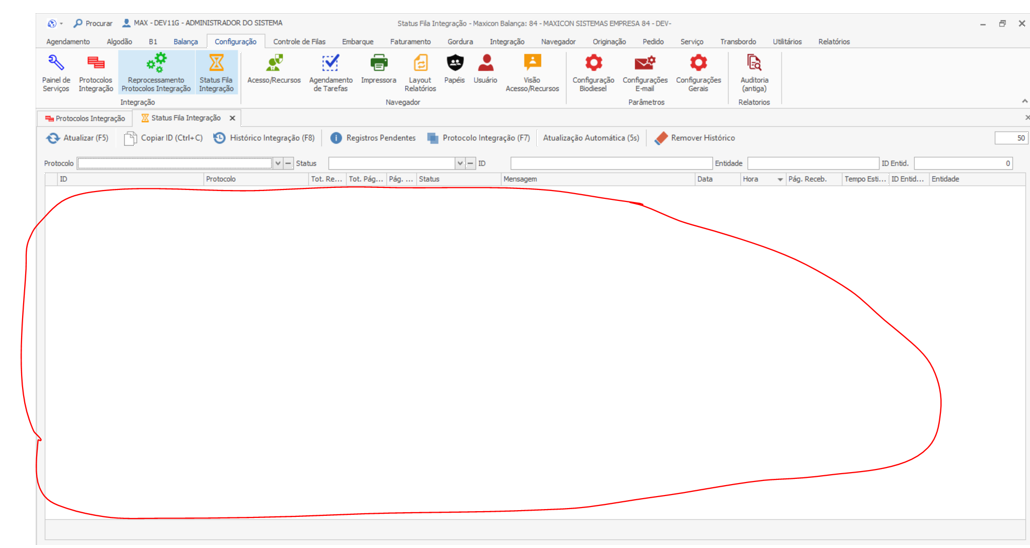Clear Protocolo filter with minus button
The image size is (1030, 548).
(x=288, y=163)
